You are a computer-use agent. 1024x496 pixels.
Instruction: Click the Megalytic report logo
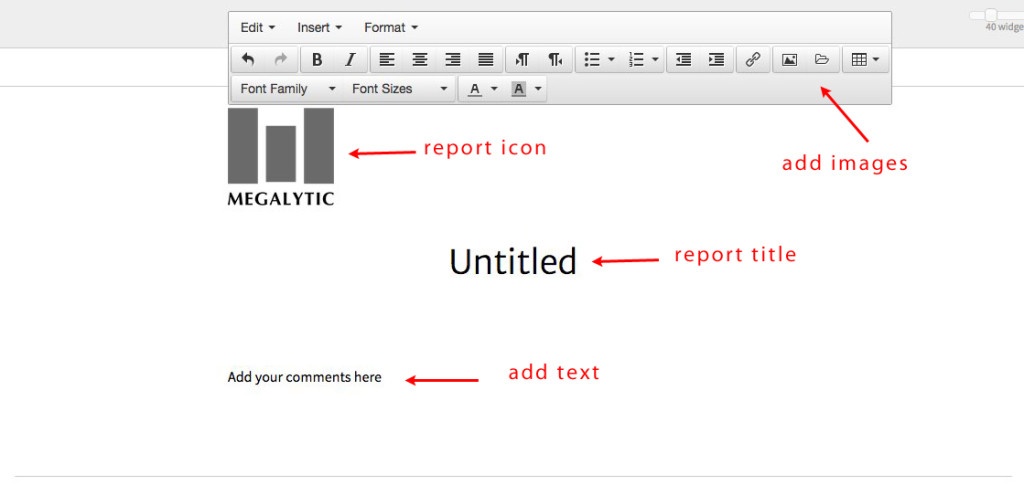pyautogui.click(x=281, y=157)
